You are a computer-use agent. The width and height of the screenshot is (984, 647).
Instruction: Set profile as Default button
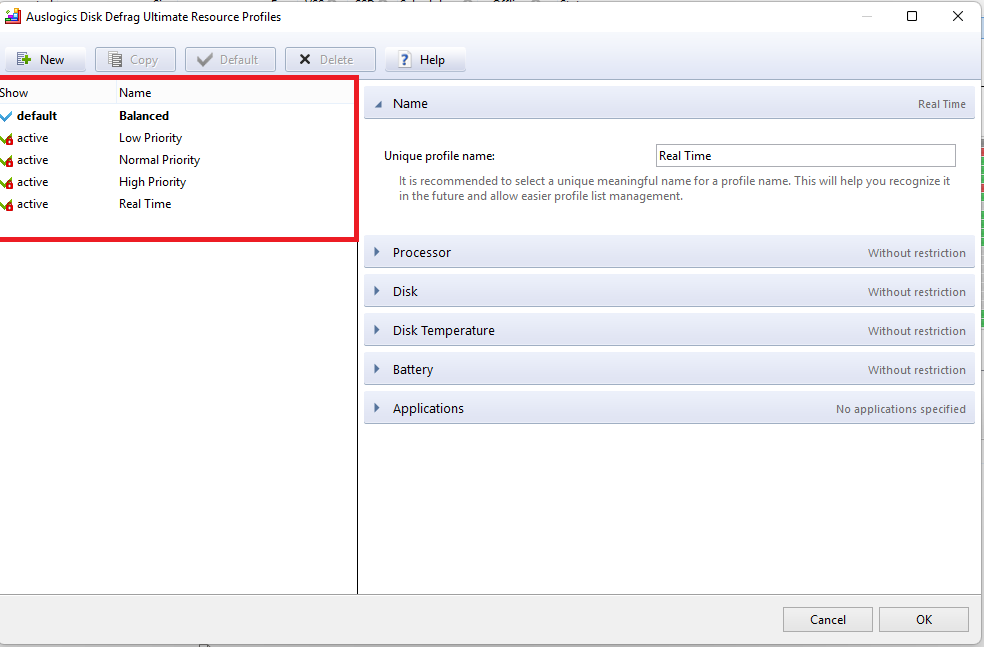(230, 60)
